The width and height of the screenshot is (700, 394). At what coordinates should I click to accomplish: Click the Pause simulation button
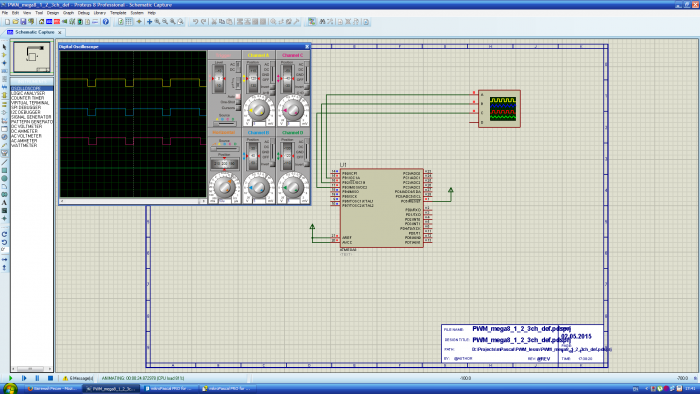click(37, 378)
